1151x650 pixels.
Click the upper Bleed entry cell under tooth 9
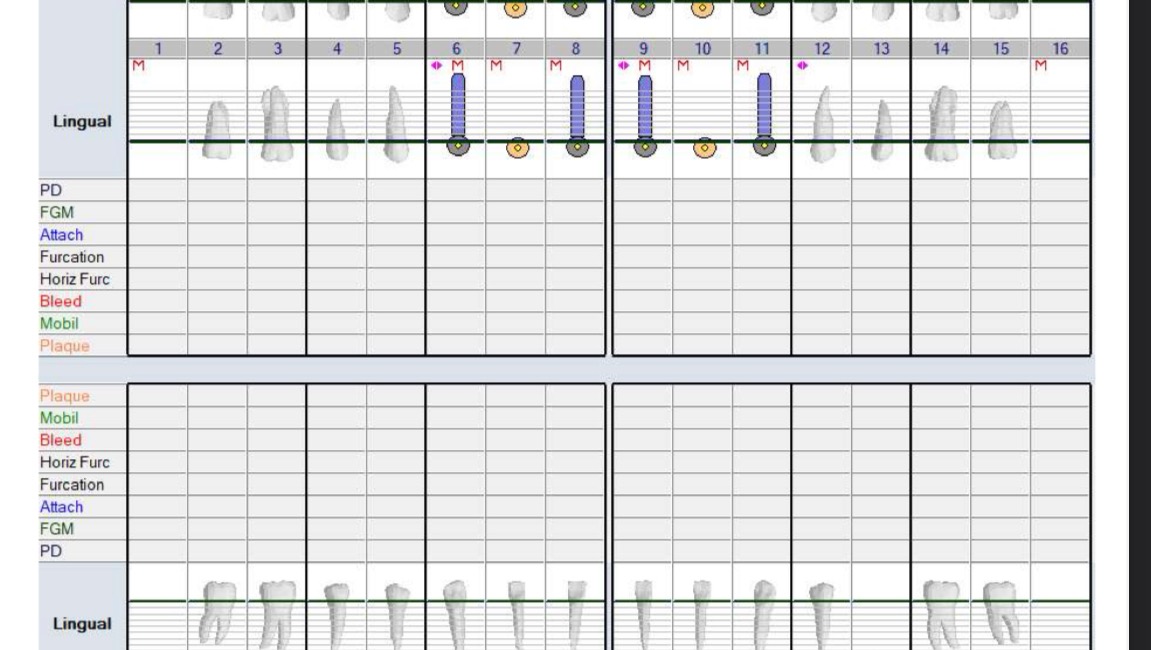(x=643, y=300)
